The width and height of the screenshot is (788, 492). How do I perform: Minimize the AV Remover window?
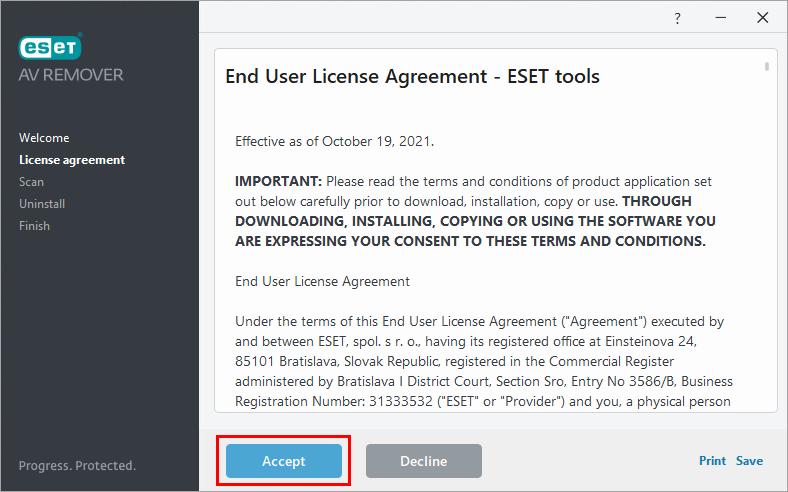pos(721,18)
